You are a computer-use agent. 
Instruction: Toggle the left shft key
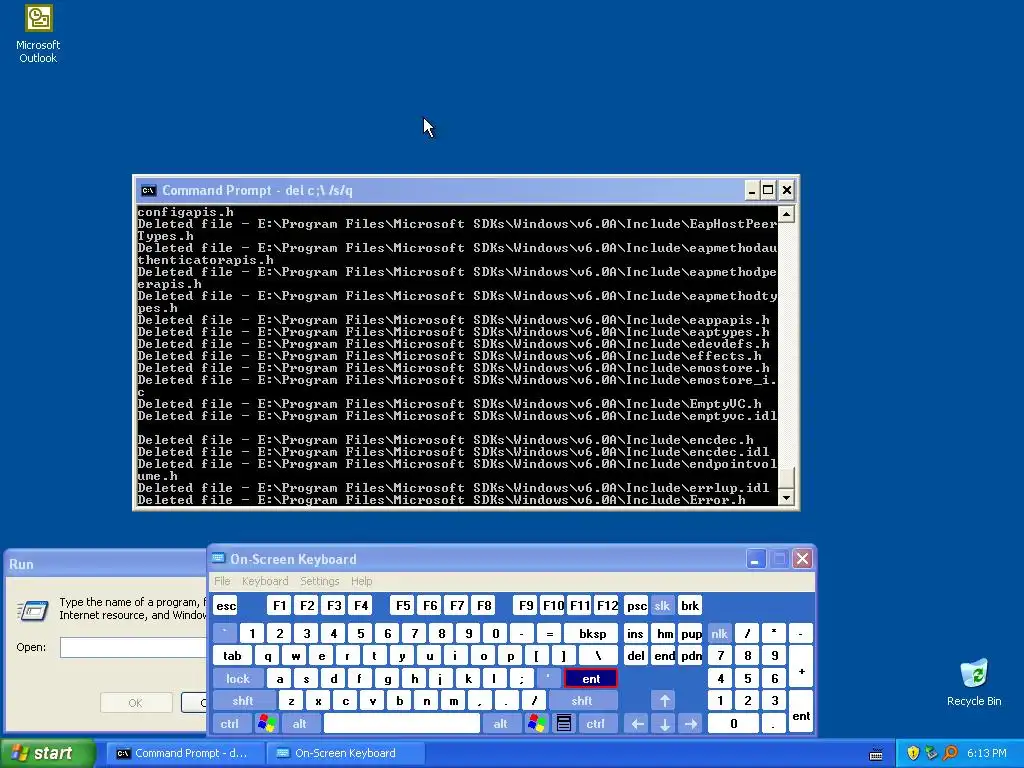pyautogui.click(x=242, y=701)
